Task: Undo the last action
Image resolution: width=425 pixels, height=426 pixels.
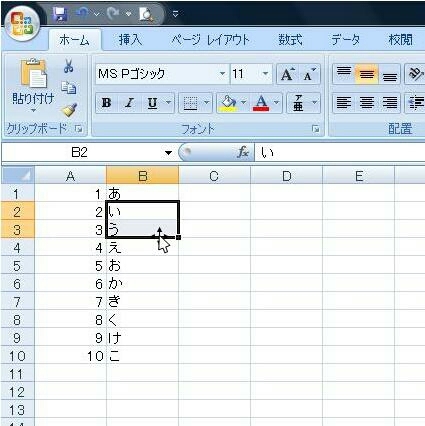Action: 82,14
